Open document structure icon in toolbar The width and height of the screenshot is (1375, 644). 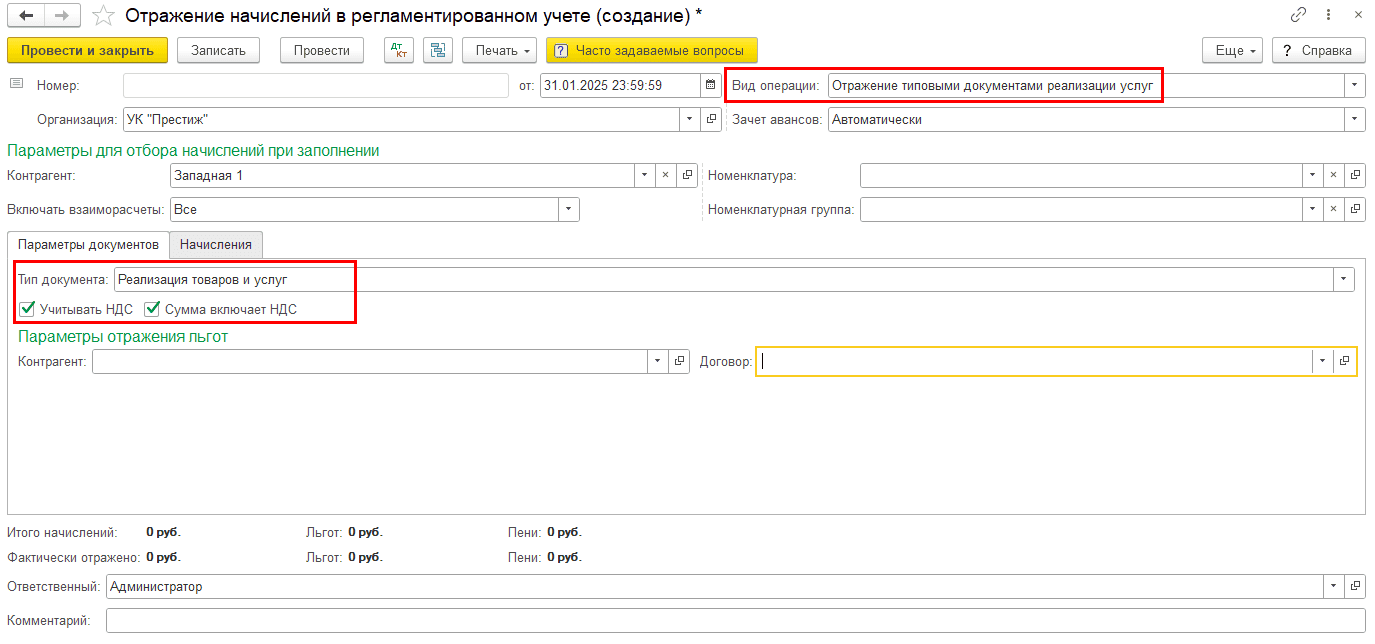438,51
